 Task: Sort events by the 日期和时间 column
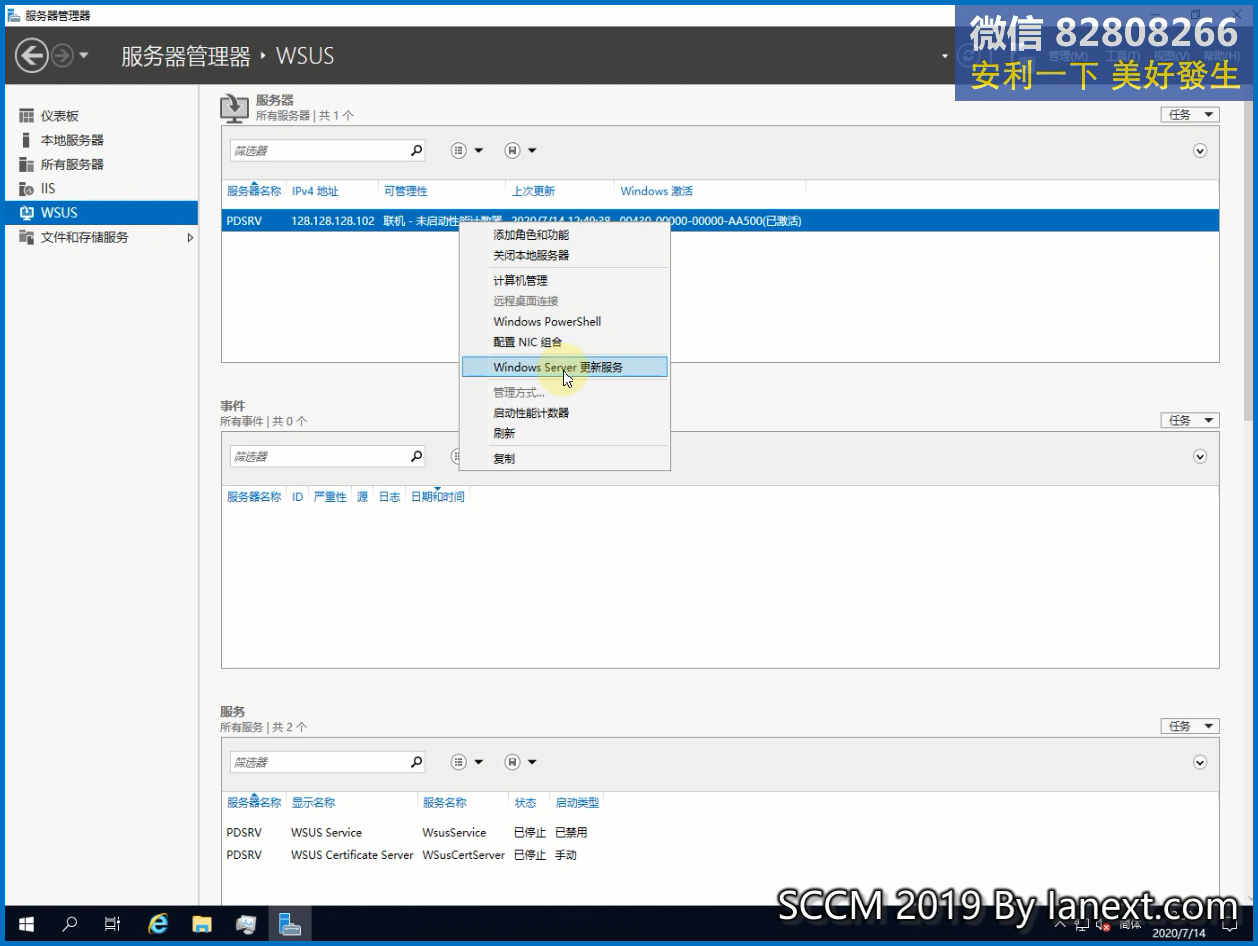tap(438, 497)
